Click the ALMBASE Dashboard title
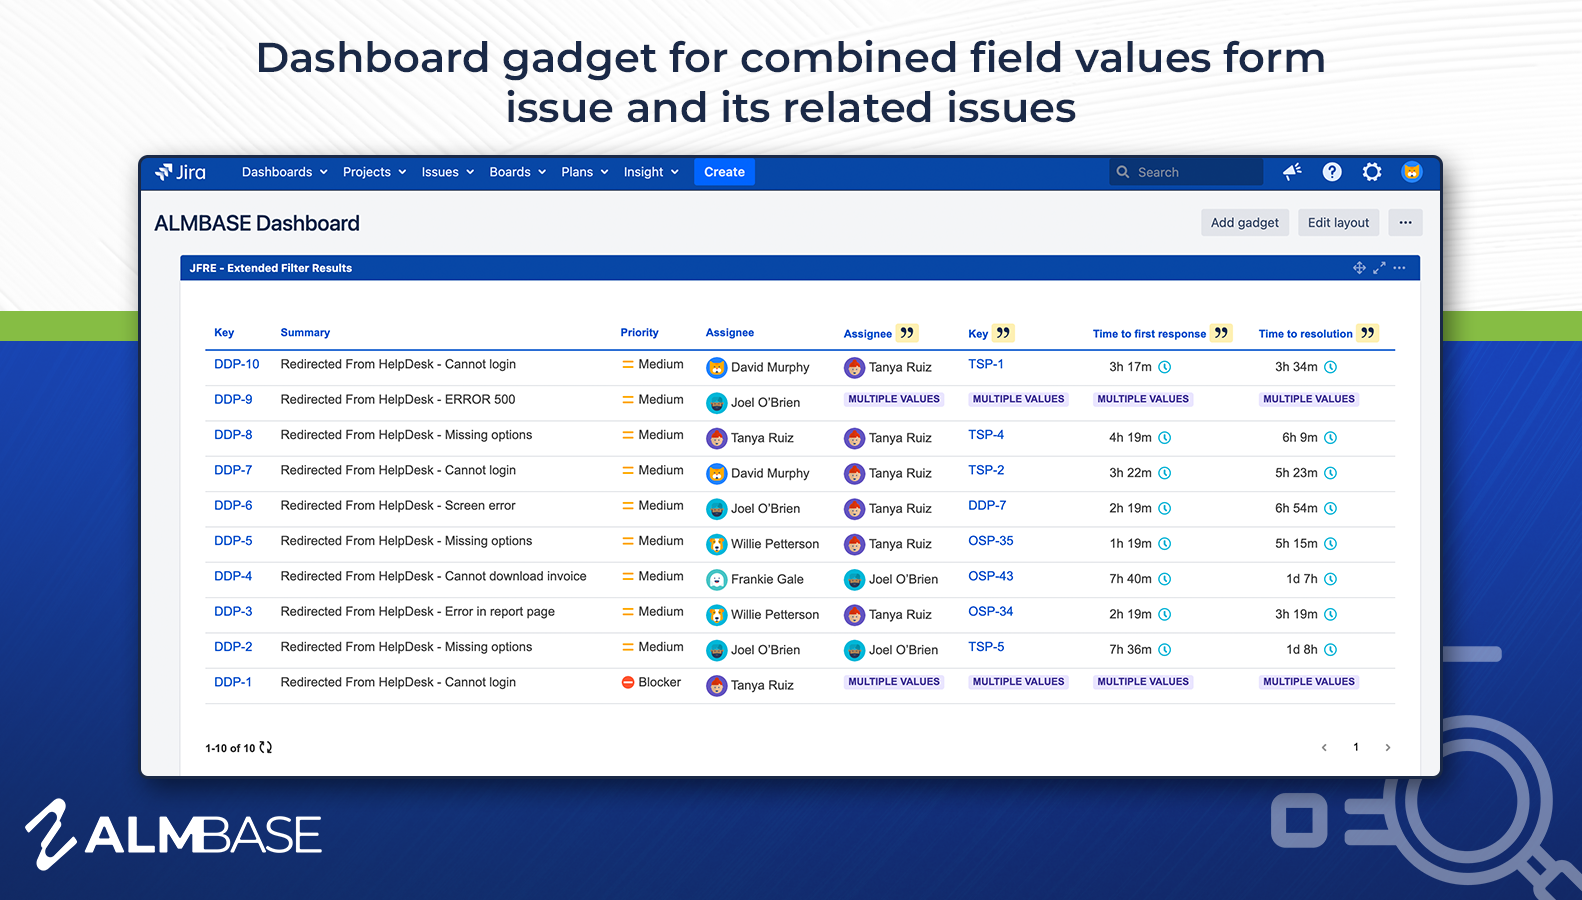The width and height of the screenshot is (1582, 900). tap(257, 223)
